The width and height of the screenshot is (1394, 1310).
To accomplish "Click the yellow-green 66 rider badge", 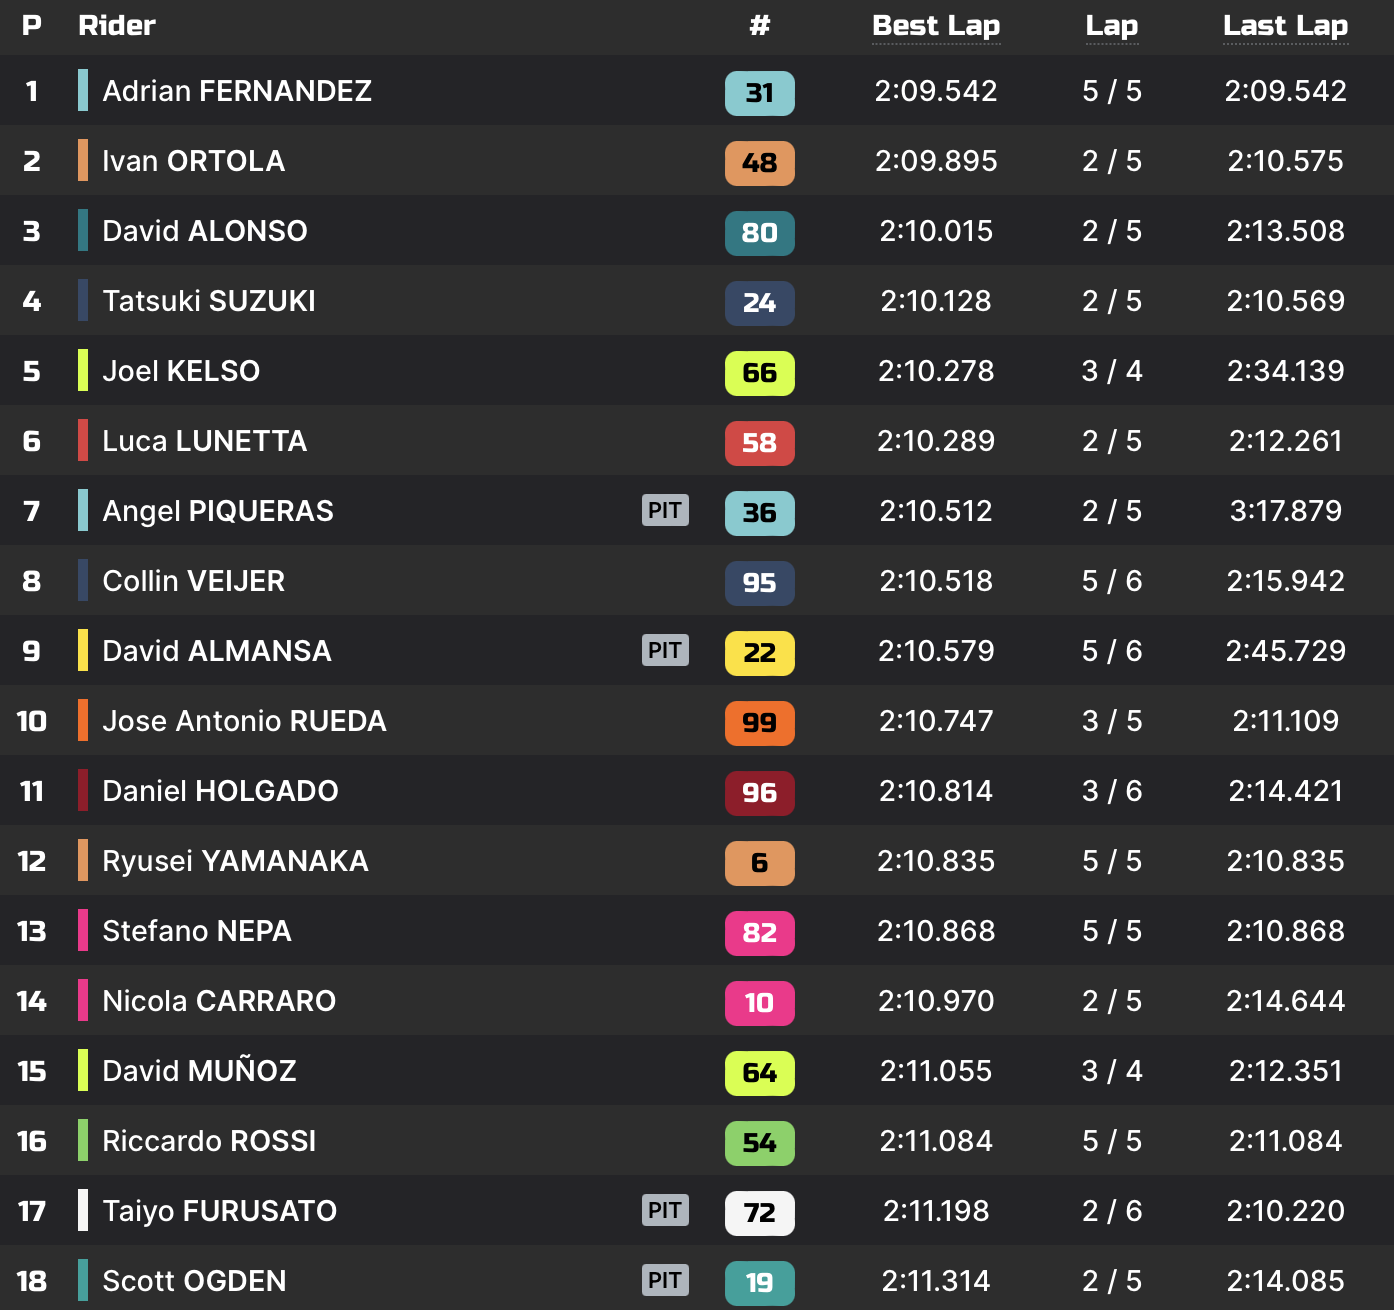I will click(759, 373).
